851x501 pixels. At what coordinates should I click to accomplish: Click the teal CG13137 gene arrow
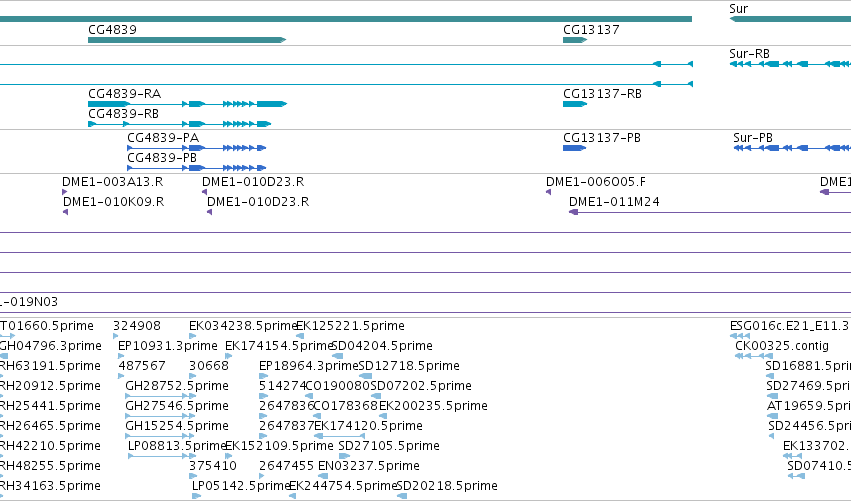[575, 40]
